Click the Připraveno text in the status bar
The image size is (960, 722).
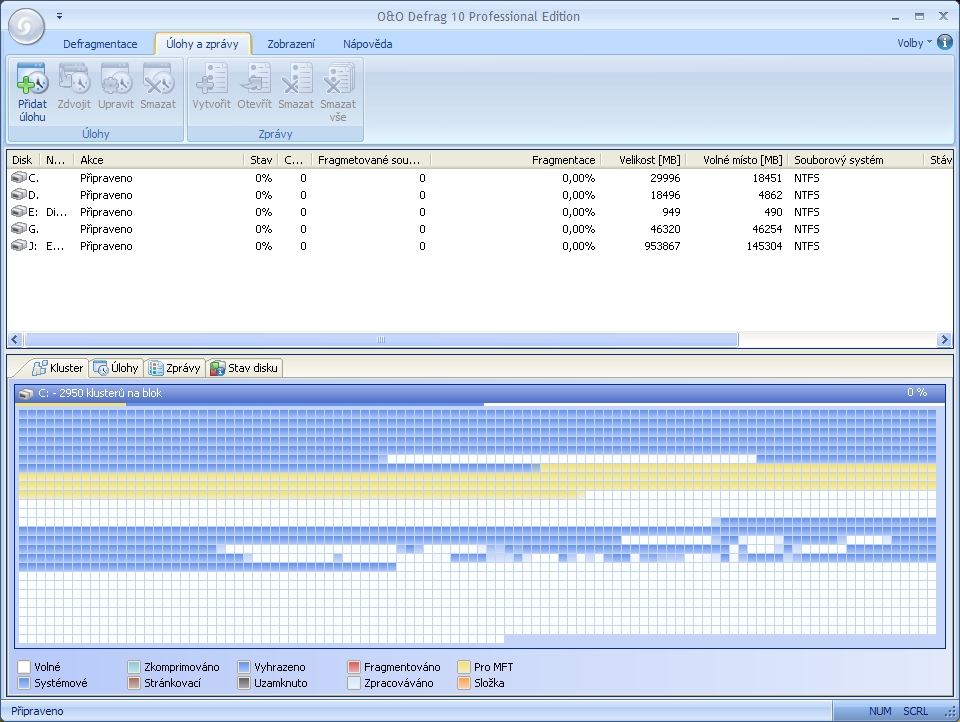point(37,711)
